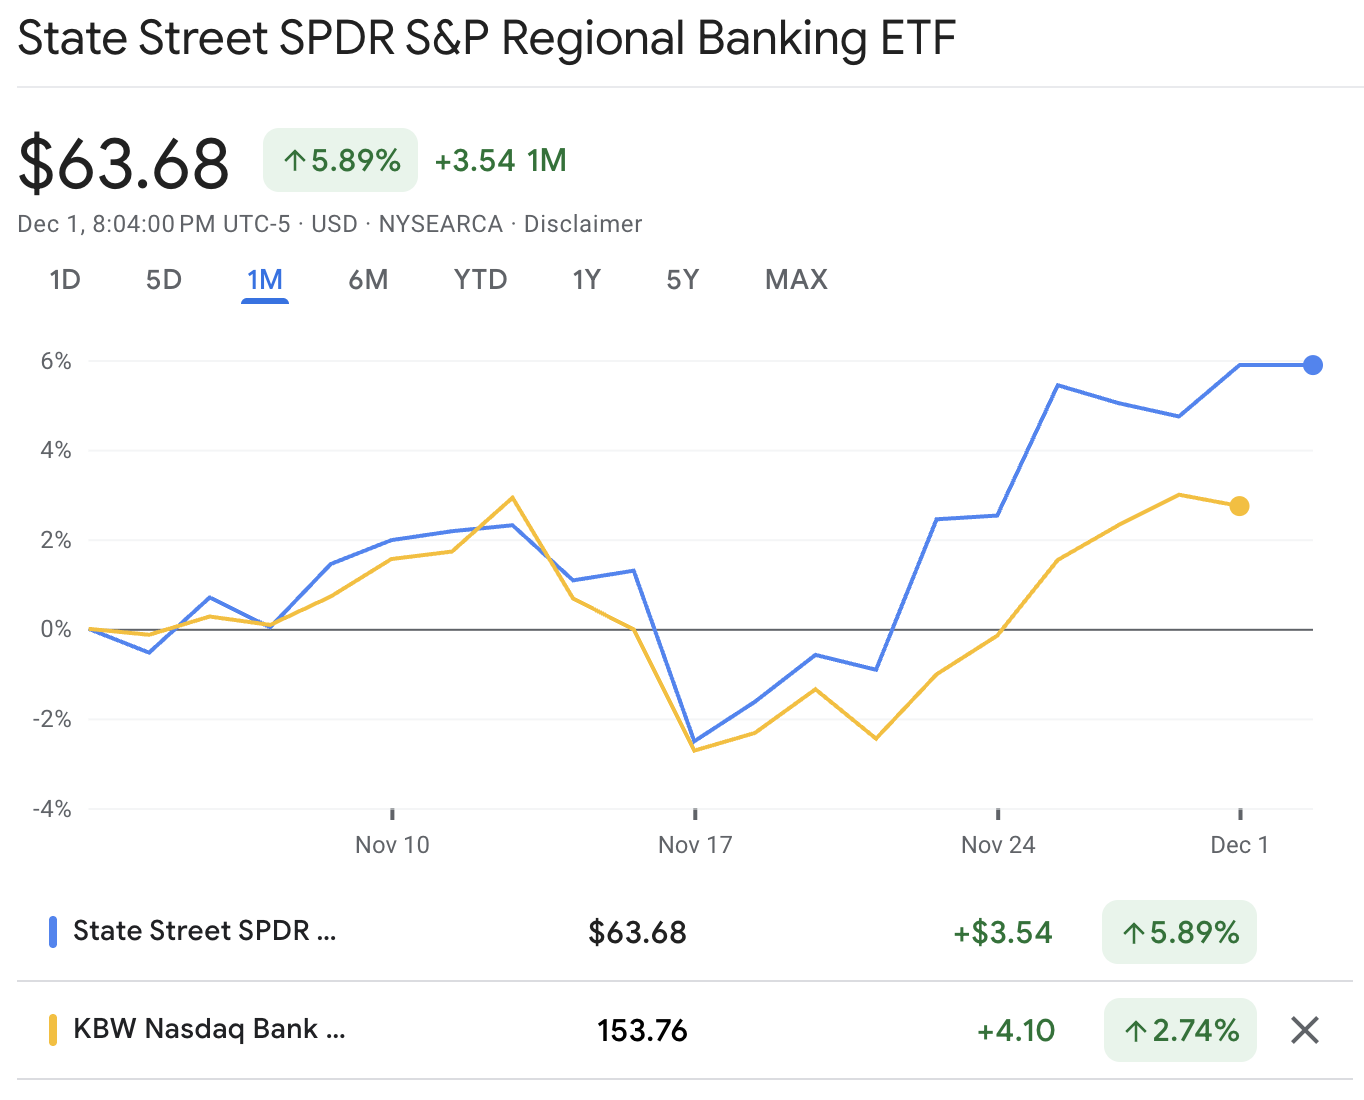Click the Nov 24 date axis marker
Screen dimensions: 1364x1100
[998, 845]
